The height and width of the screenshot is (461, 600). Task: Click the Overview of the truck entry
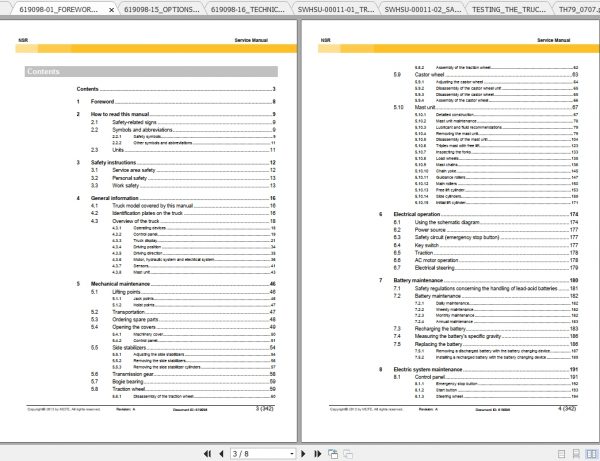pyautogui.click(x=183, y=221)
